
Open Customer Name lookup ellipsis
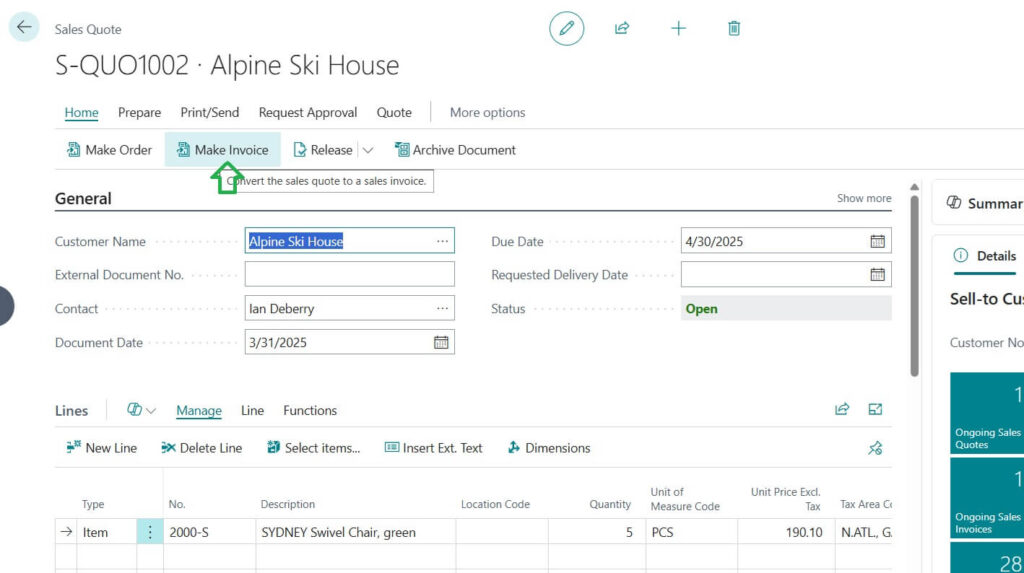(443, 241)
